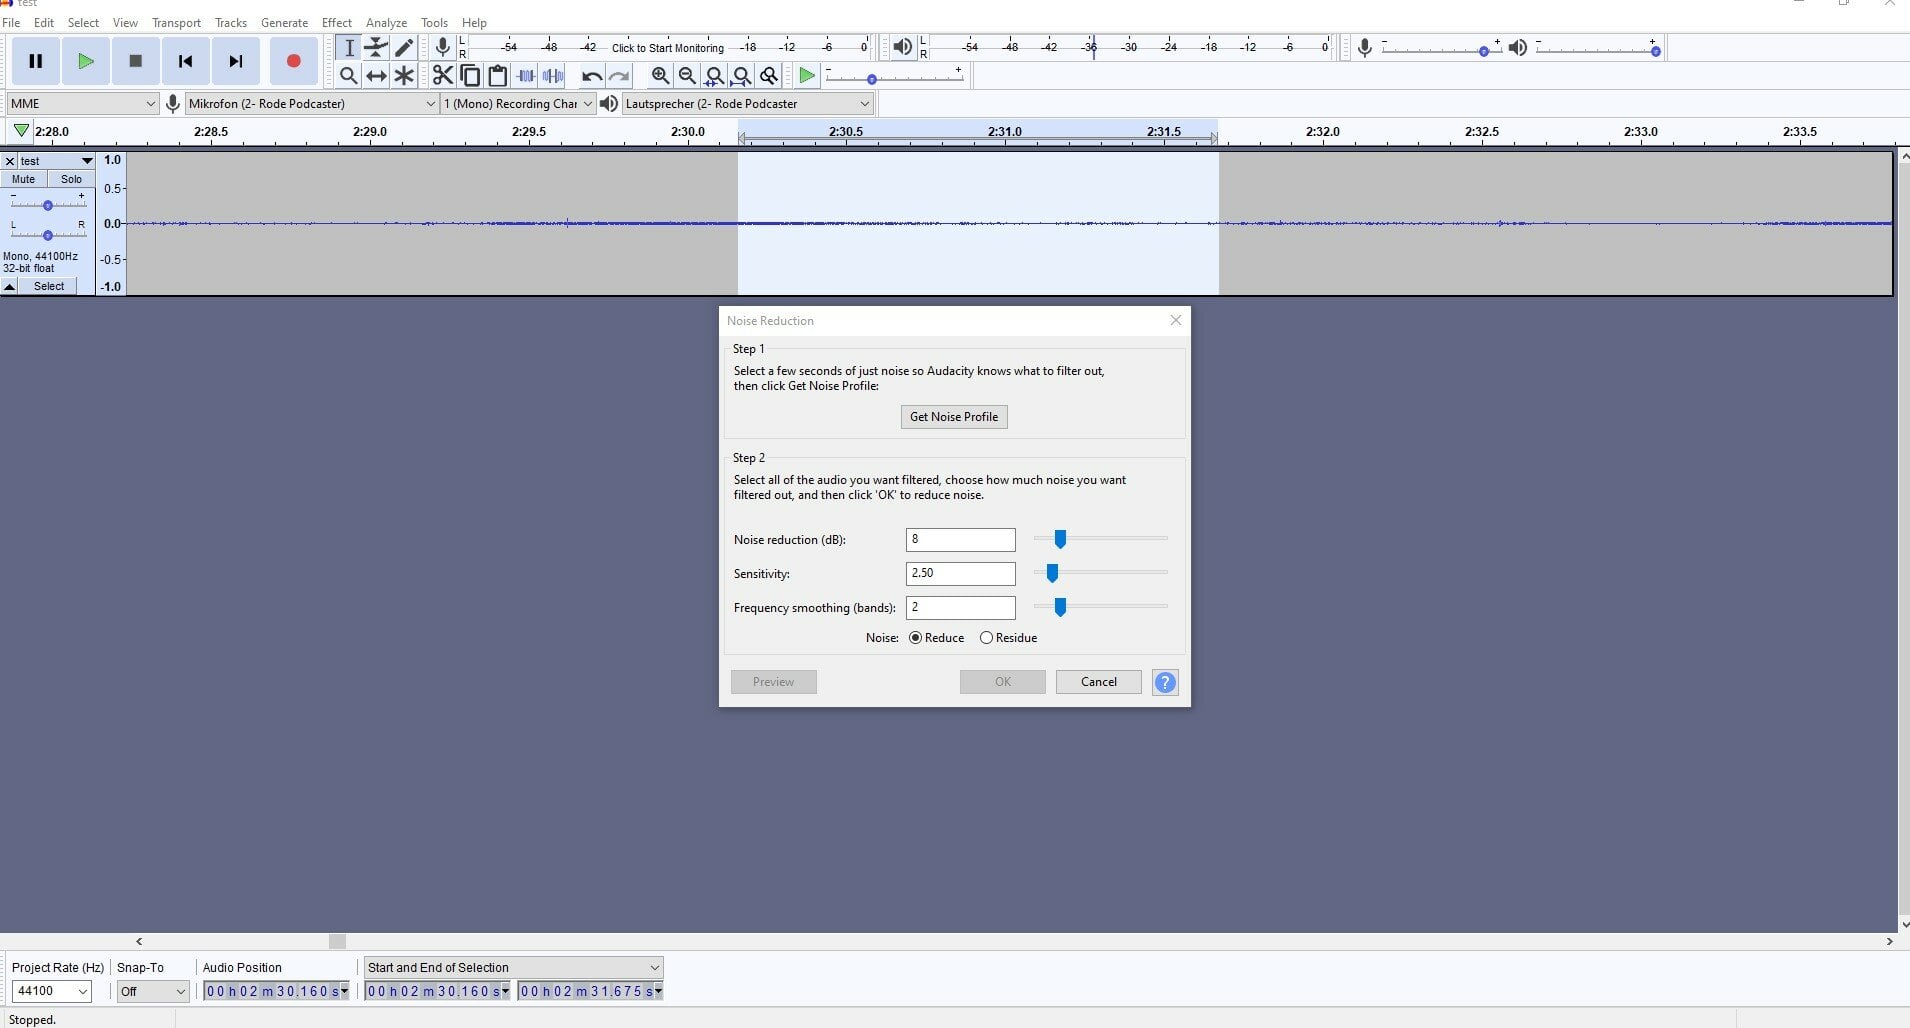
Task: Click the Play-at-speed green icon
Action: point(807,75)
